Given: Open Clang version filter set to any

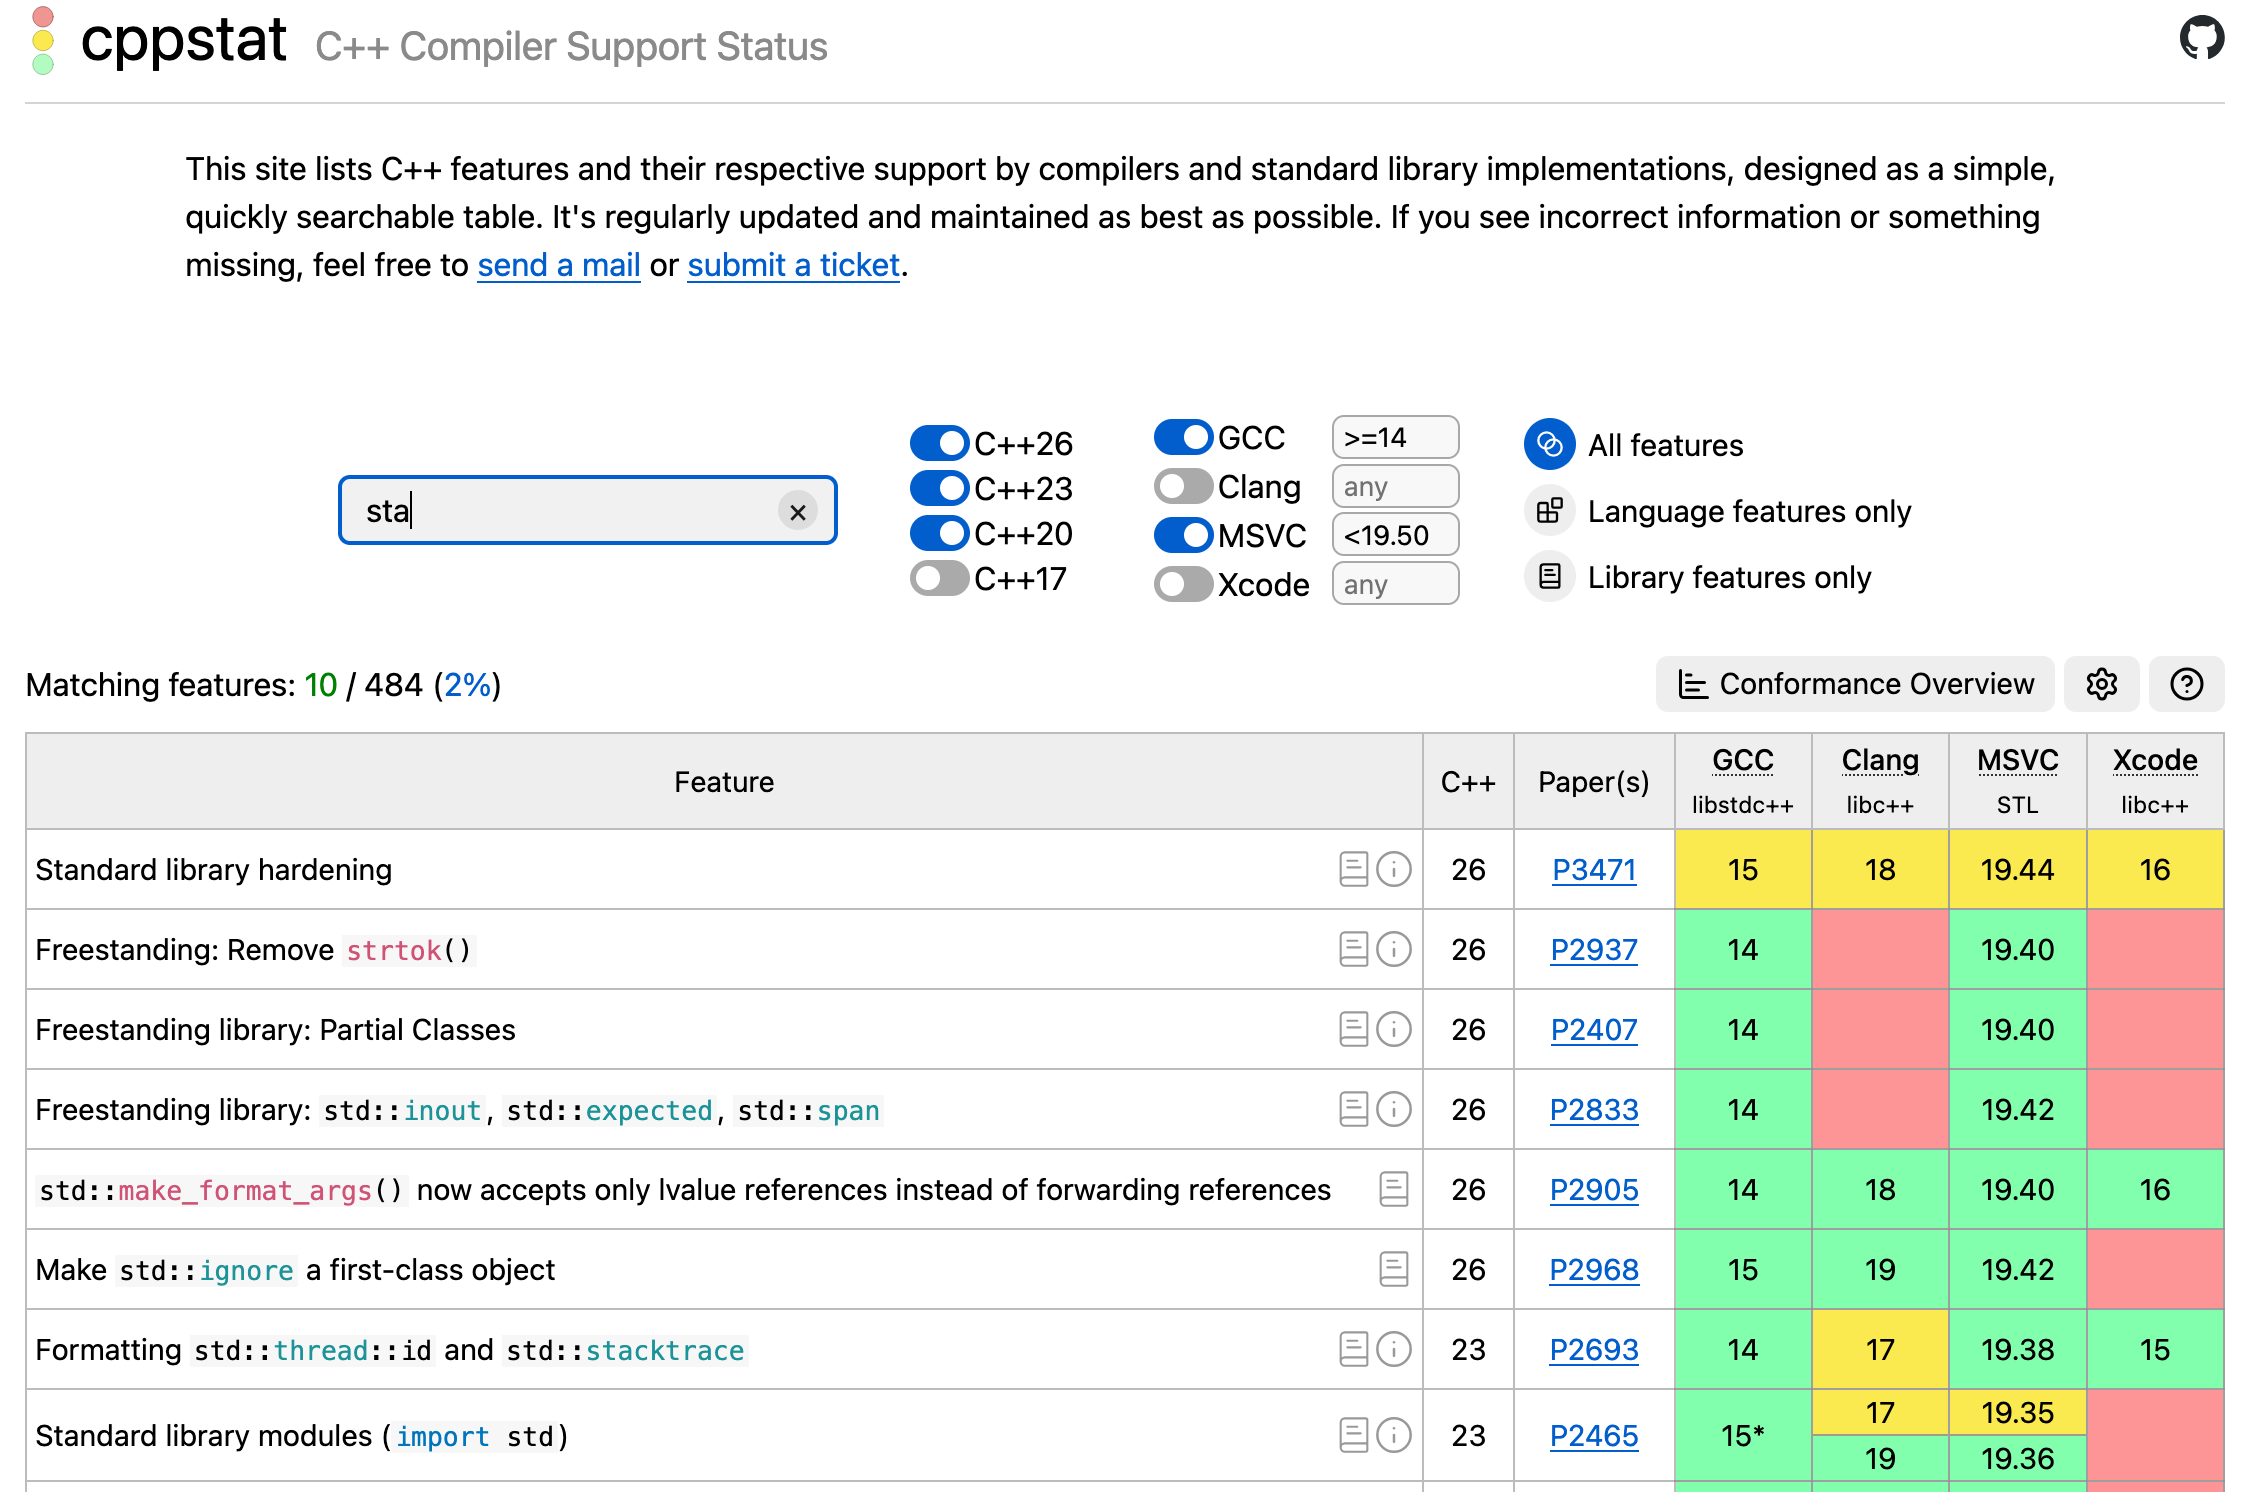Looking at the screenshot, I should 1394,487.
